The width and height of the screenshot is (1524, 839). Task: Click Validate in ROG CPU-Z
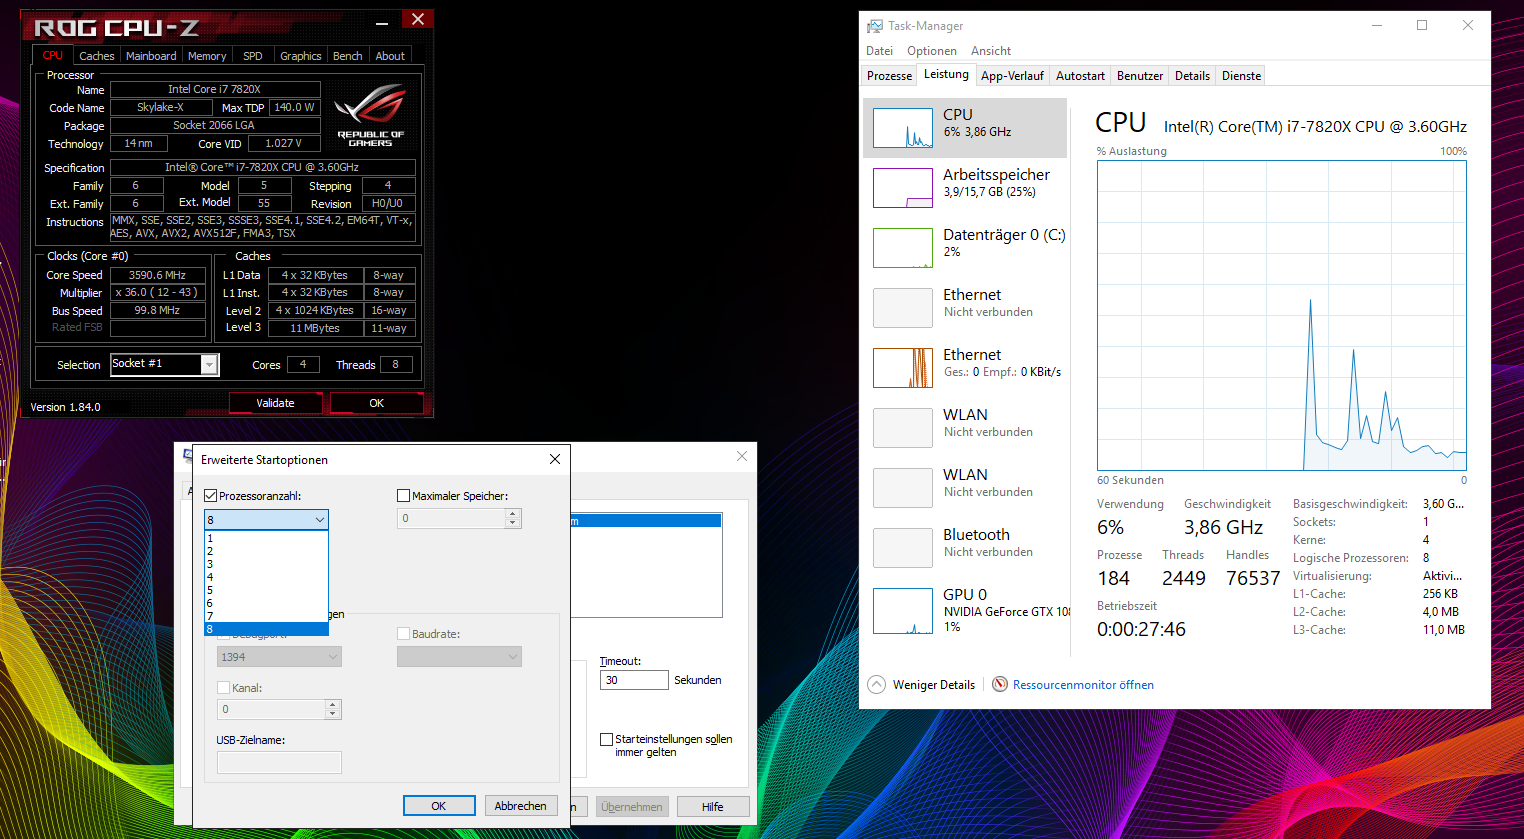click(275, 403)
